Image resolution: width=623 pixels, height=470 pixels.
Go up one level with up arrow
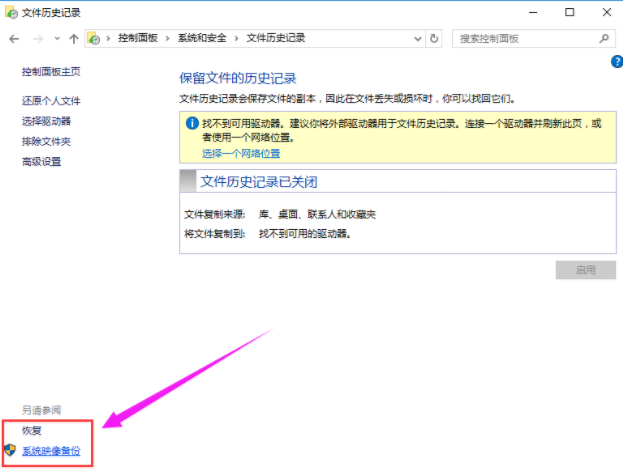pyautogui.click(x=73, y=38)
